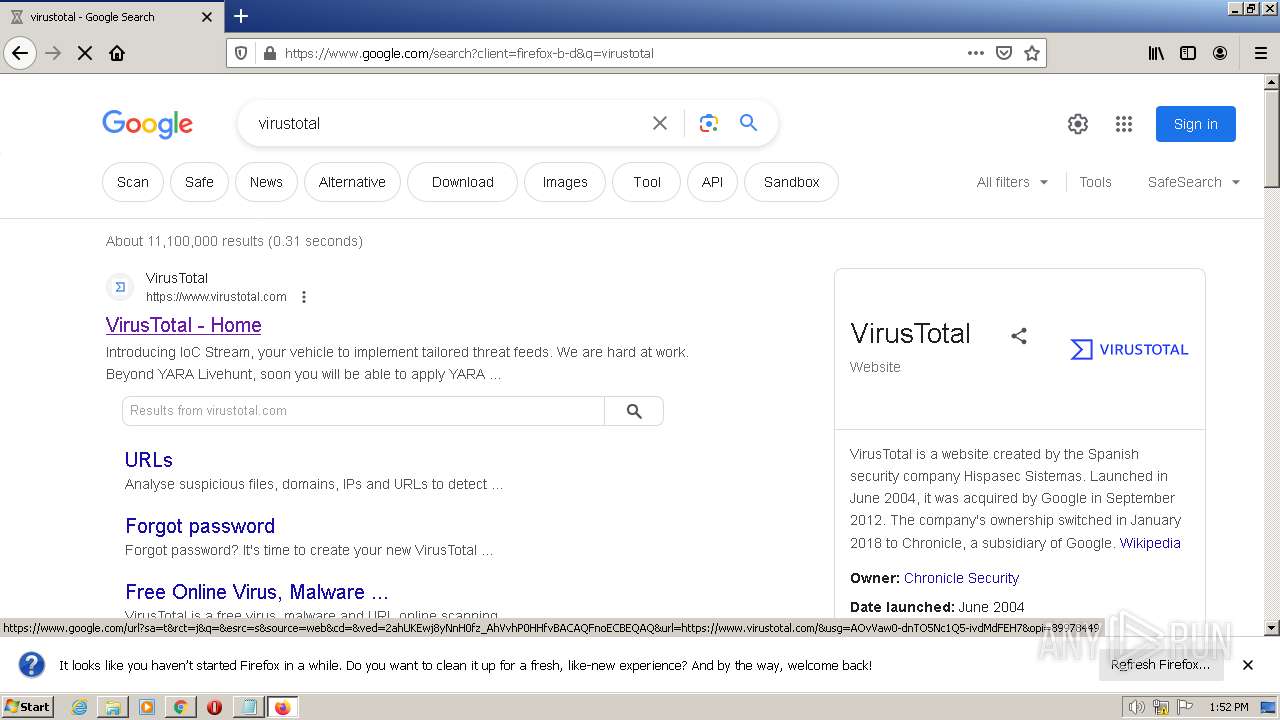Open Firefox hamburger menu

(1260, 53)
